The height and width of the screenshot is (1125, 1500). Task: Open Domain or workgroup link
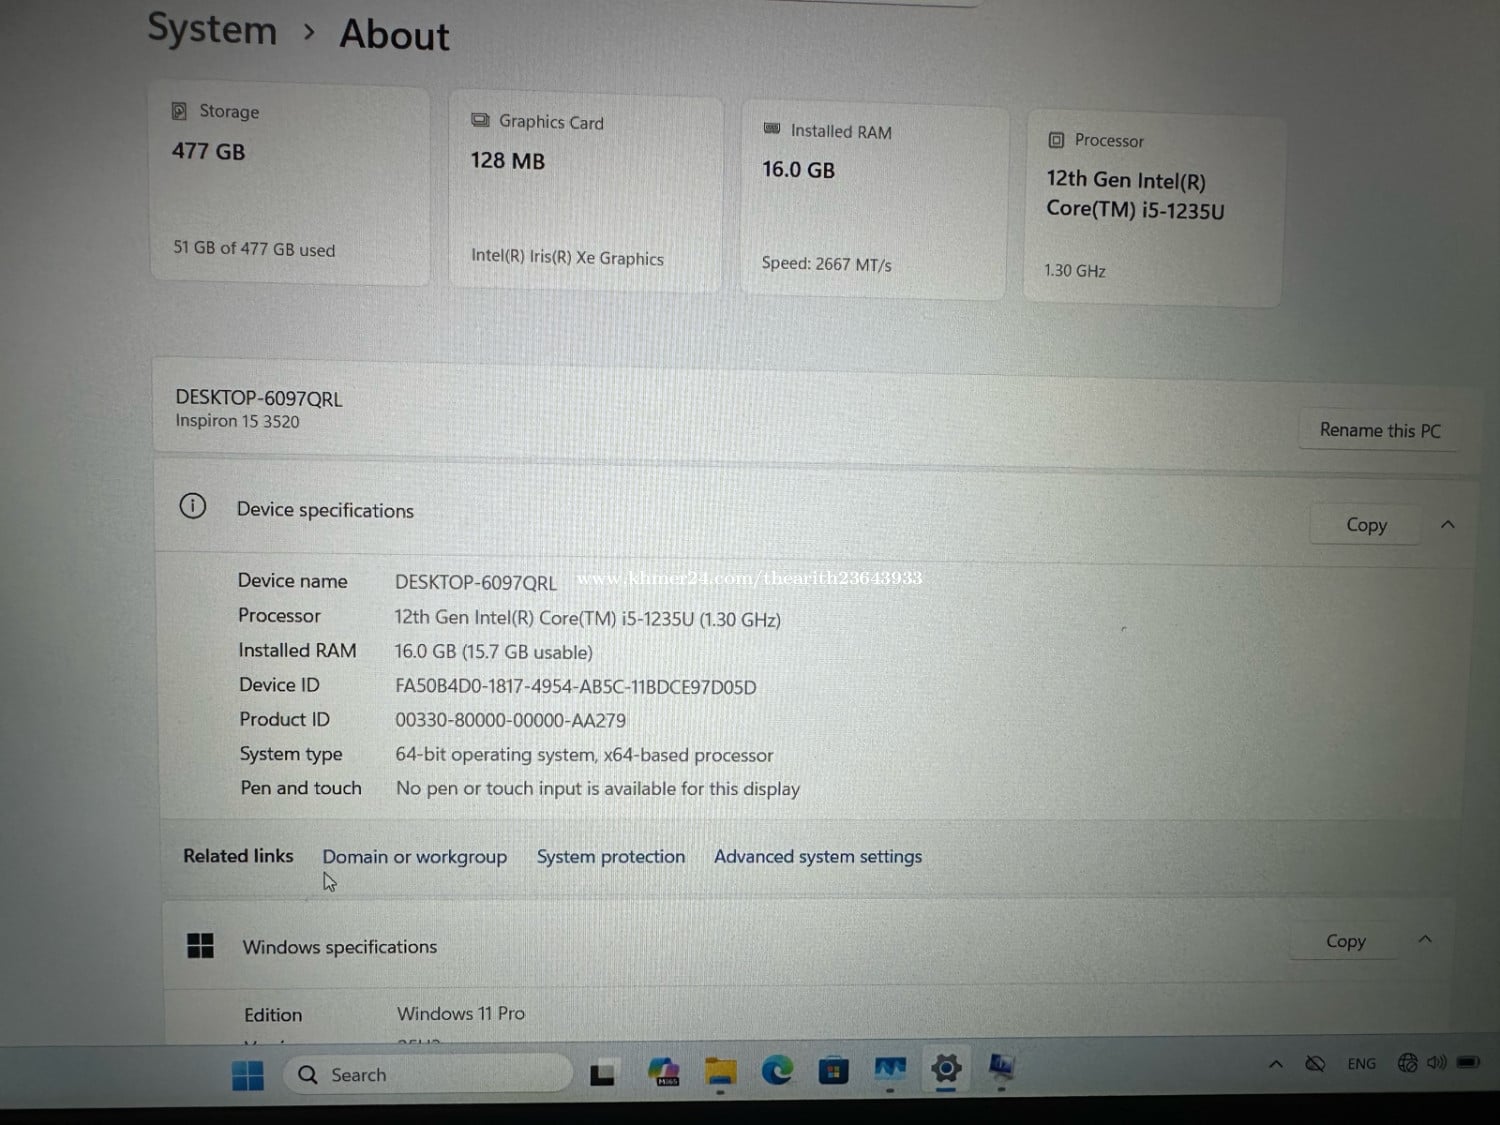(414, 857)
